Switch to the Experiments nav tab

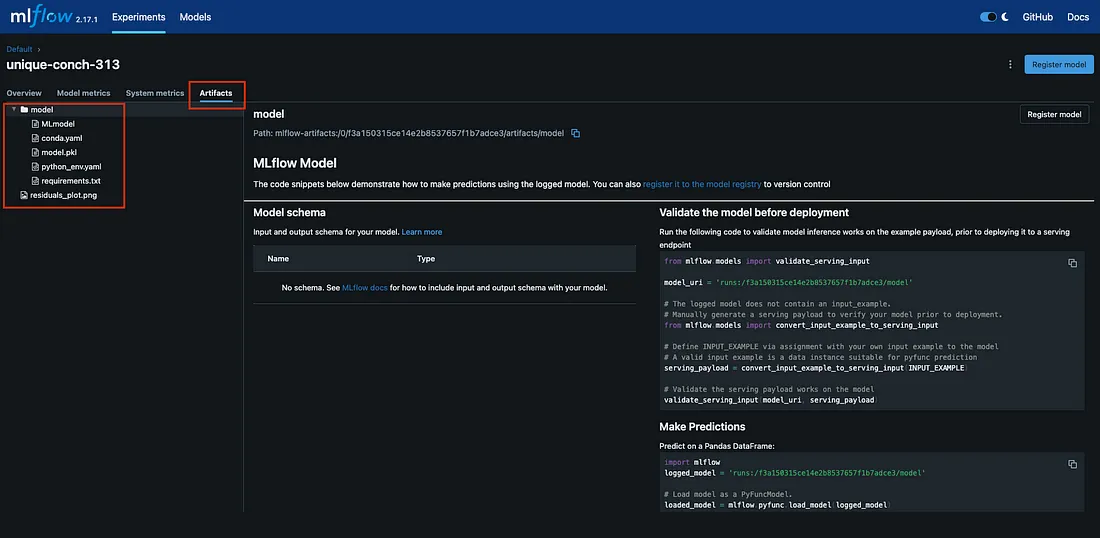click(x=139, y=17)
